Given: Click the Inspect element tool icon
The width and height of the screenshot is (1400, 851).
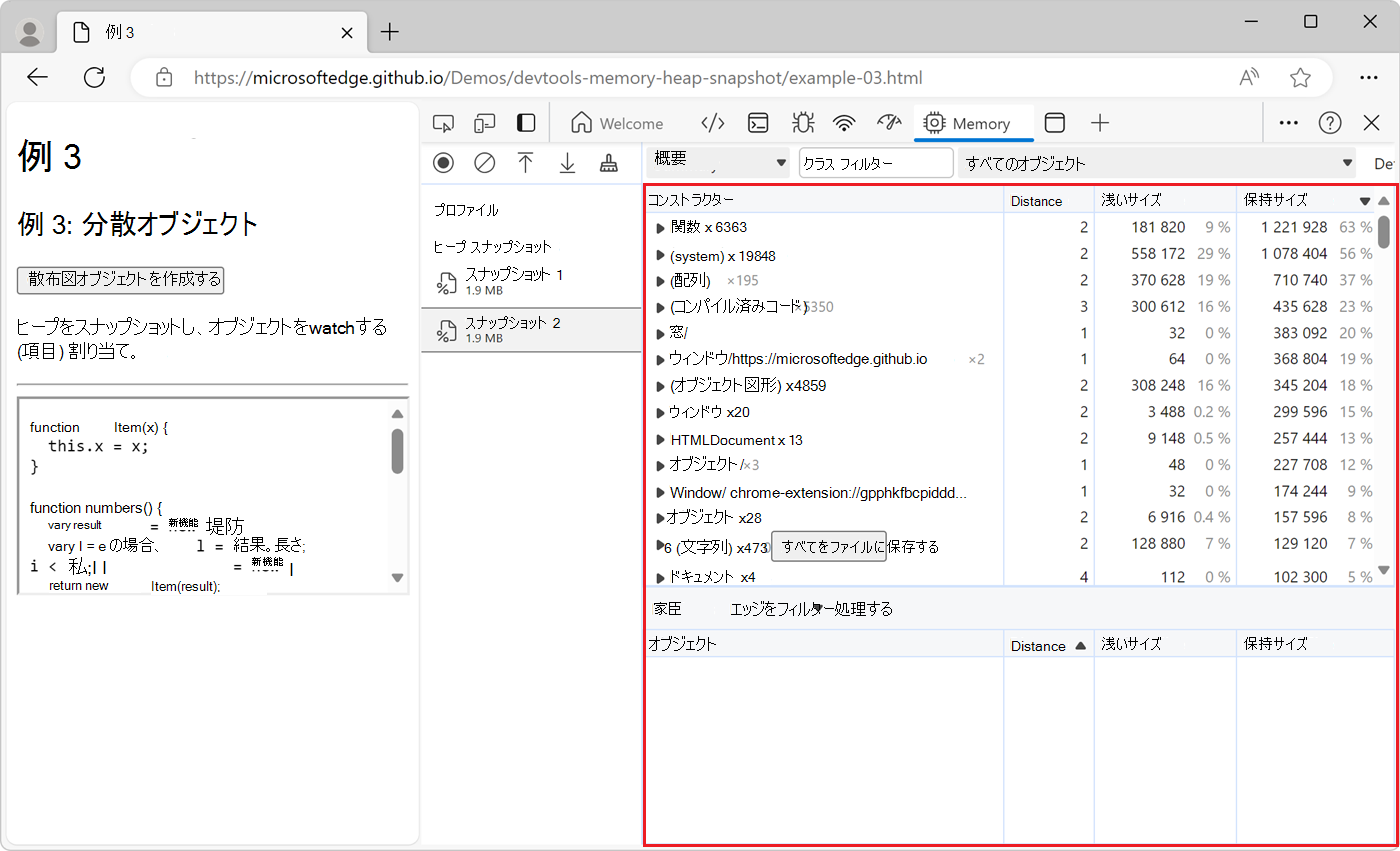Looking at the screenshot, I should pos(443,123).
